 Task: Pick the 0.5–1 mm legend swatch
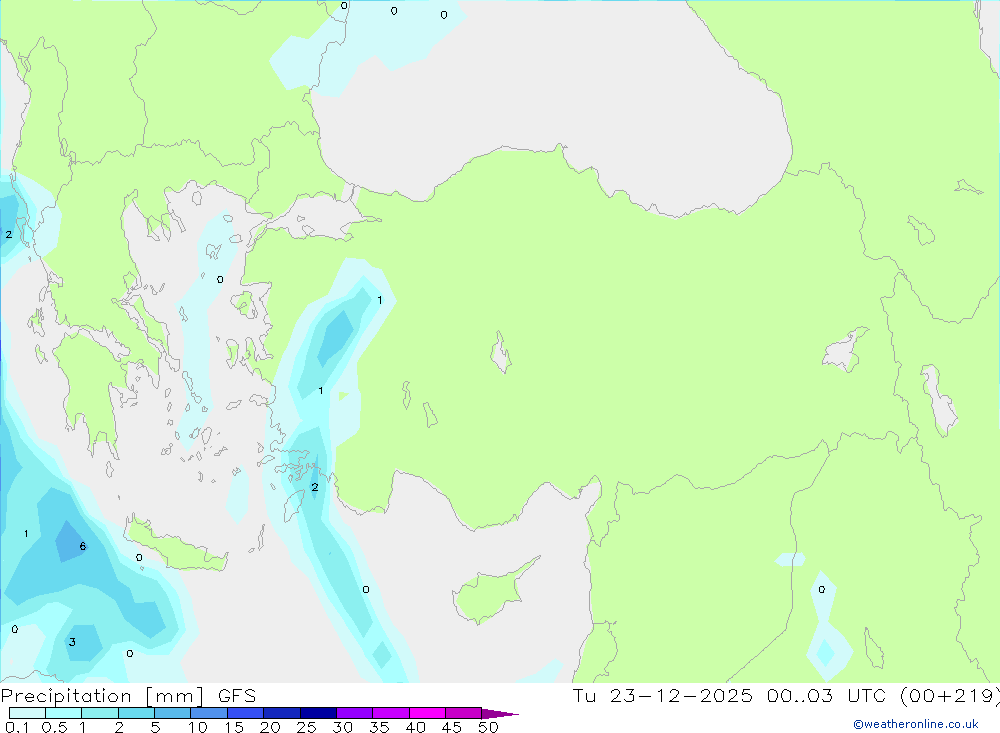pyautogui.click(x=63, y=713)
